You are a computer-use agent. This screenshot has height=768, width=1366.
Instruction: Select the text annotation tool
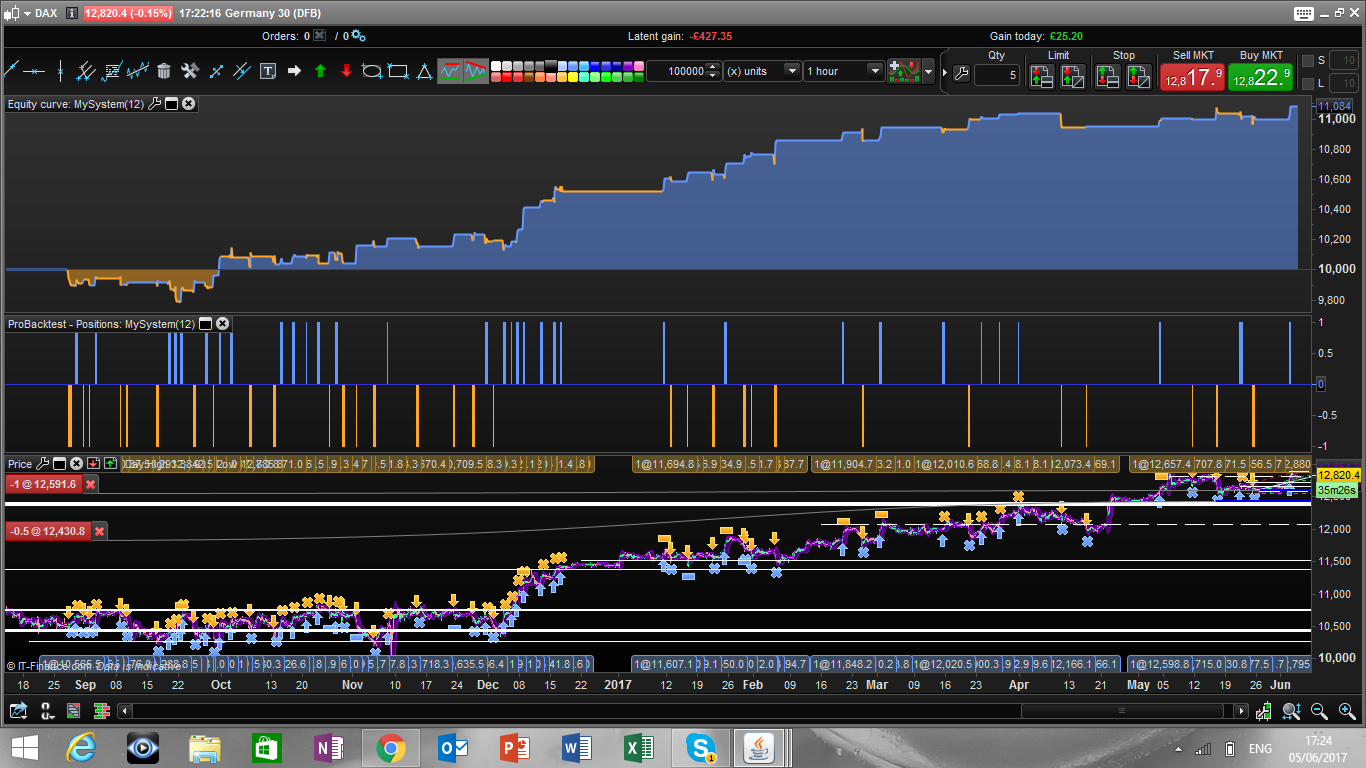268,71
